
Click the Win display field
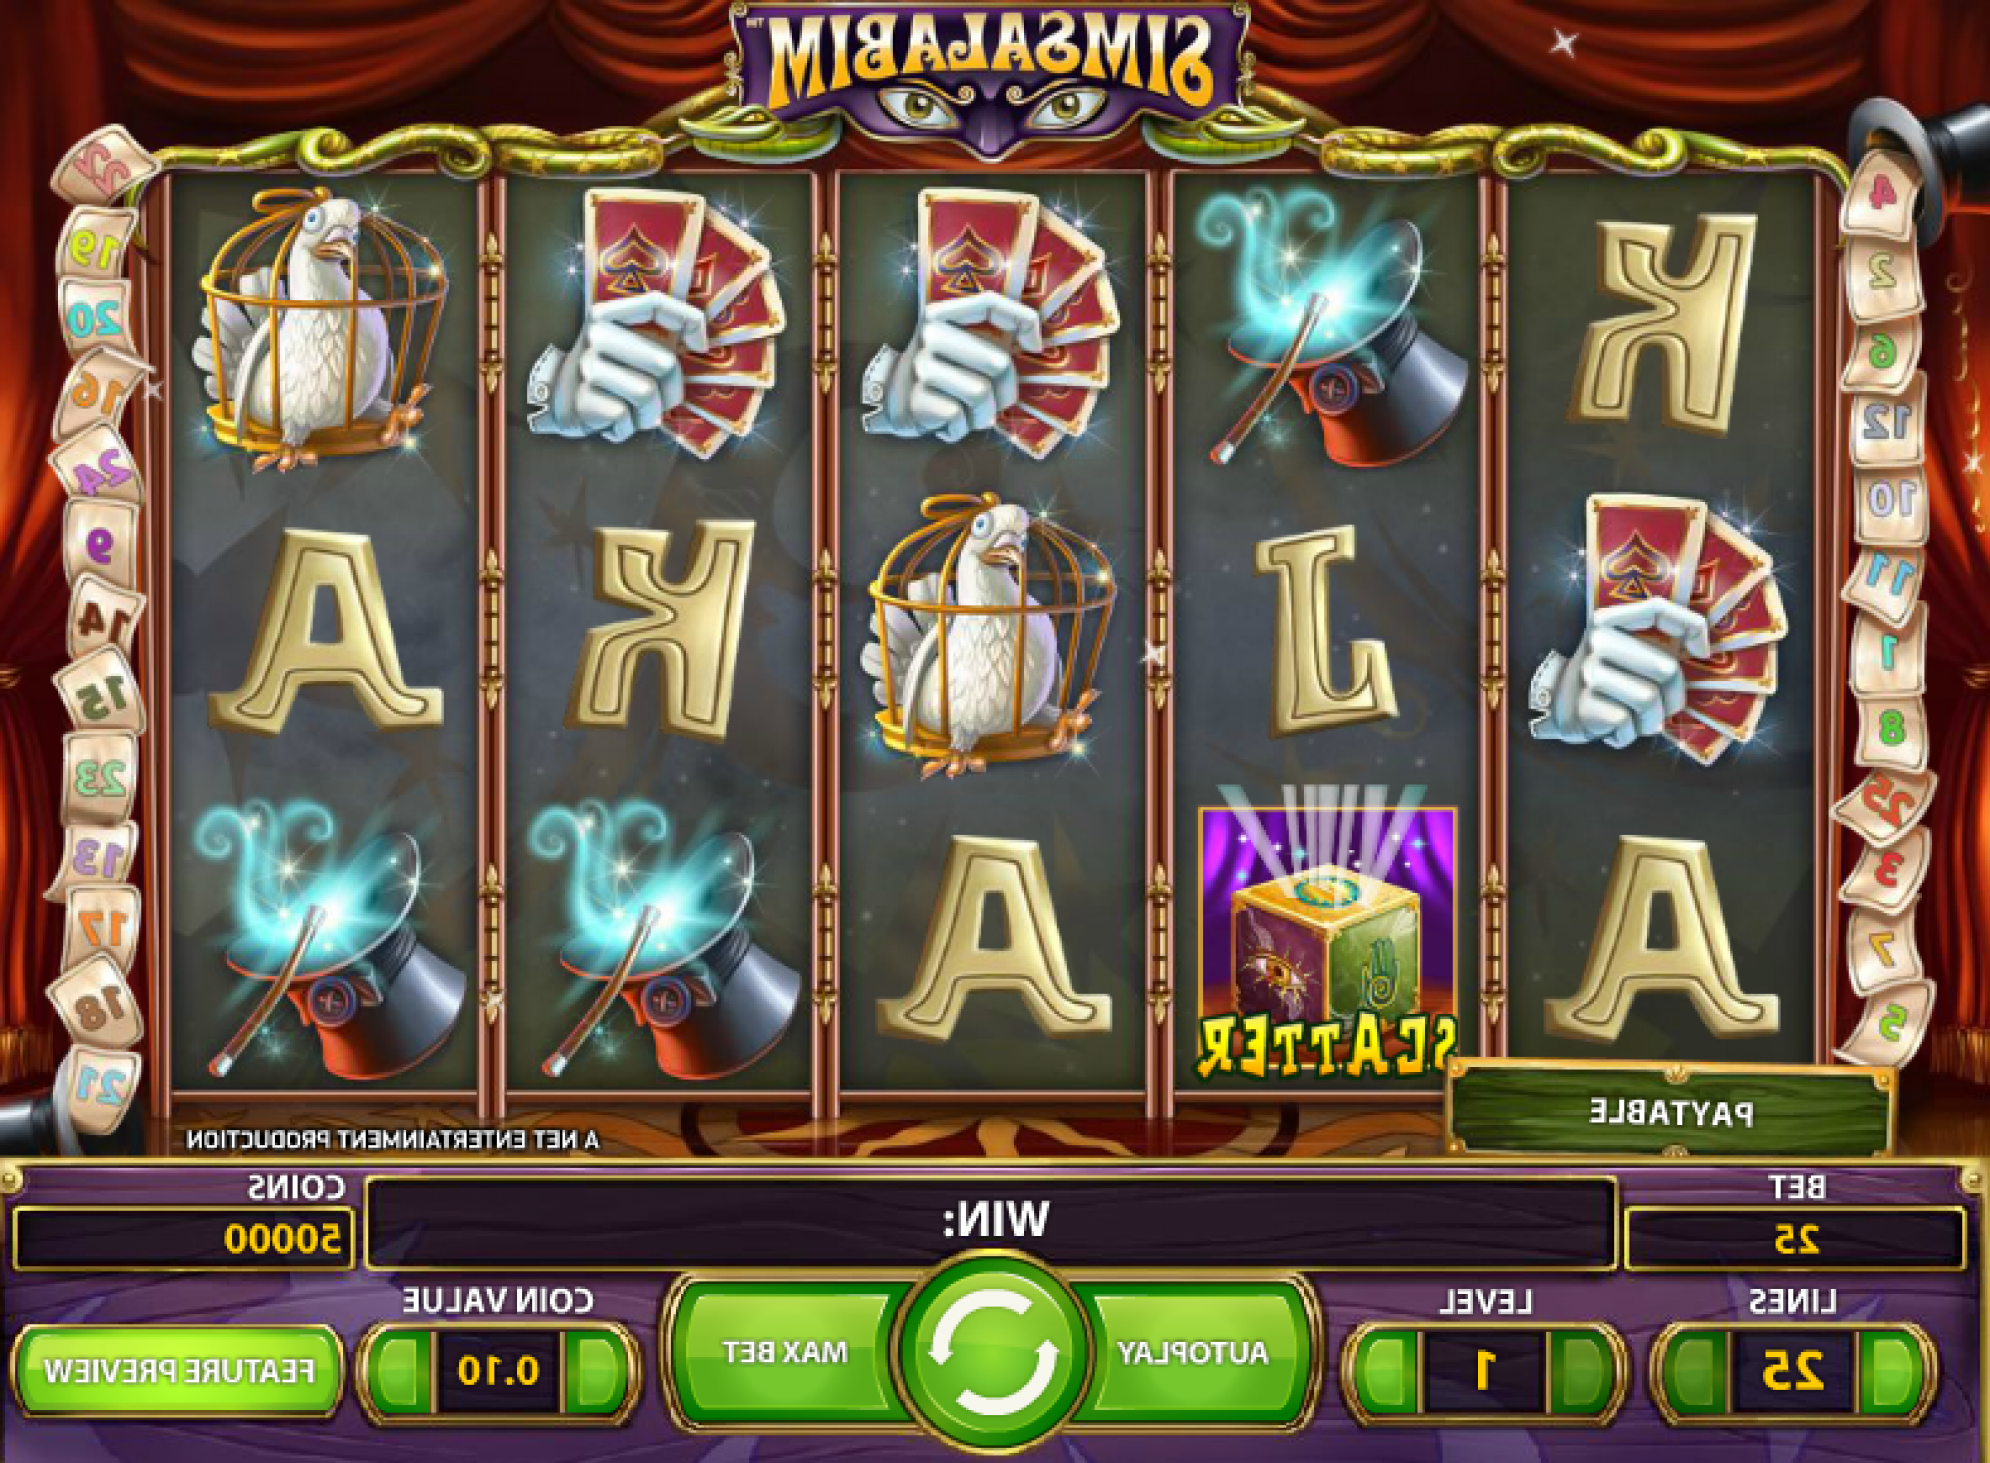pos(991,1222)
